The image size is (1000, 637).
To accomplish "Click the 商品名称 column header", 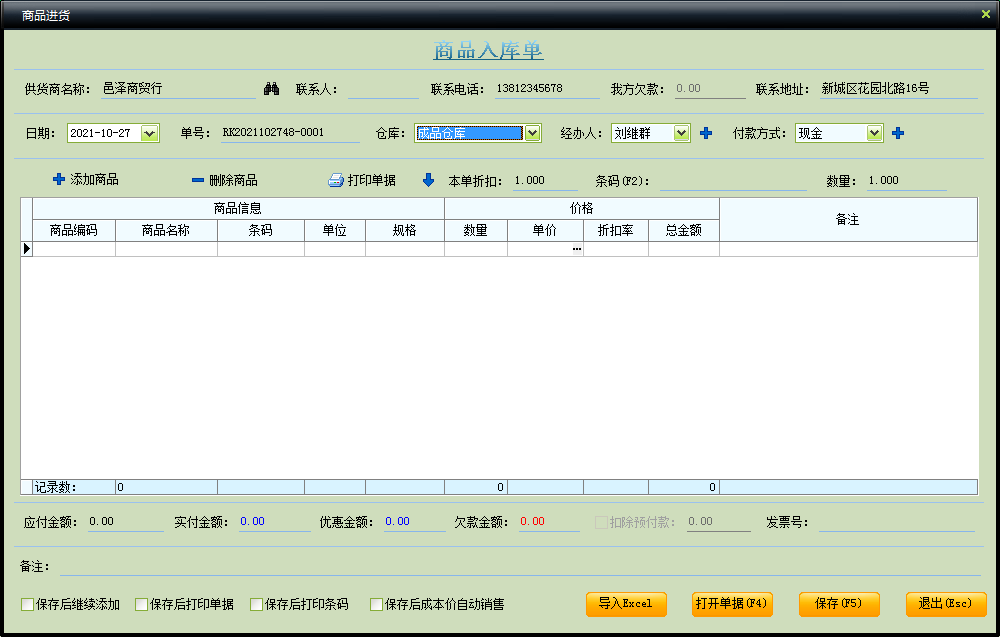I will click(x=166, y=230).
